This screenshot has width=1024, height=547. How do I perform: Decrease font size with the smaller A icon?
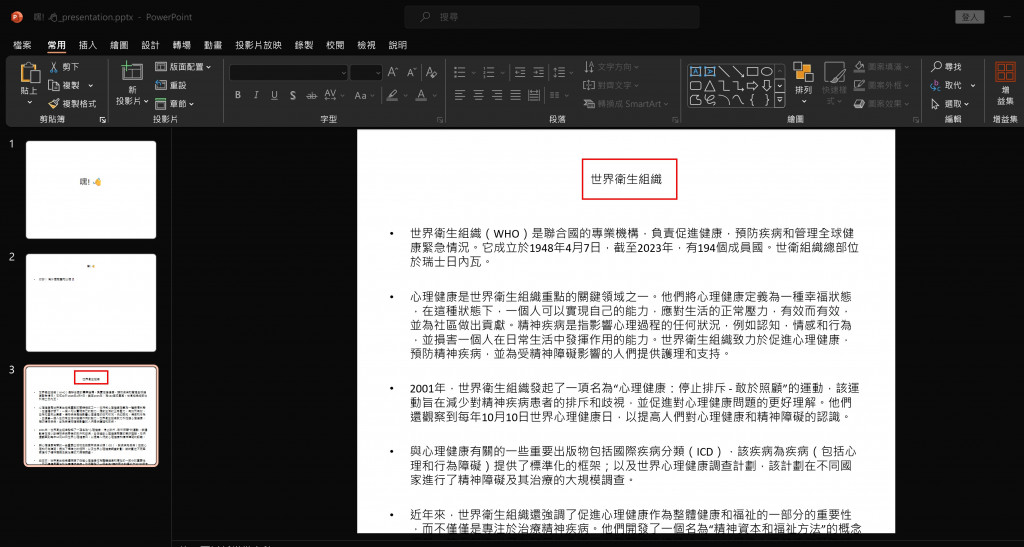pos(411,72)
